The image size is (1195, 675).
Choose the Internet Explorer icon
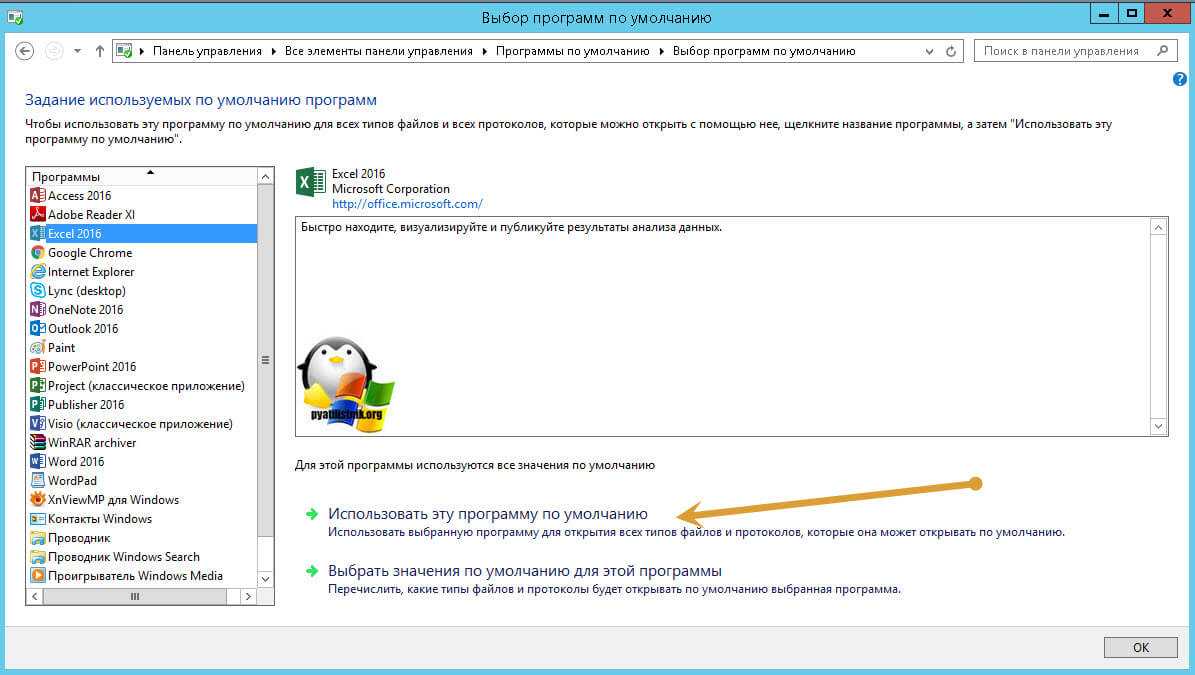(38, 272)
